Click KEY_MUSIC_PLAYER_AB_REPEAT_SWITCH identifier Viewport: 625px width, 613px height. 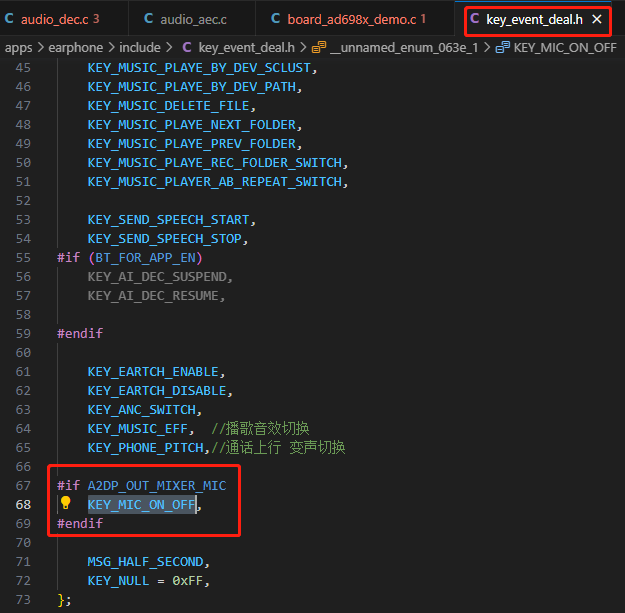tap(214, 182)
